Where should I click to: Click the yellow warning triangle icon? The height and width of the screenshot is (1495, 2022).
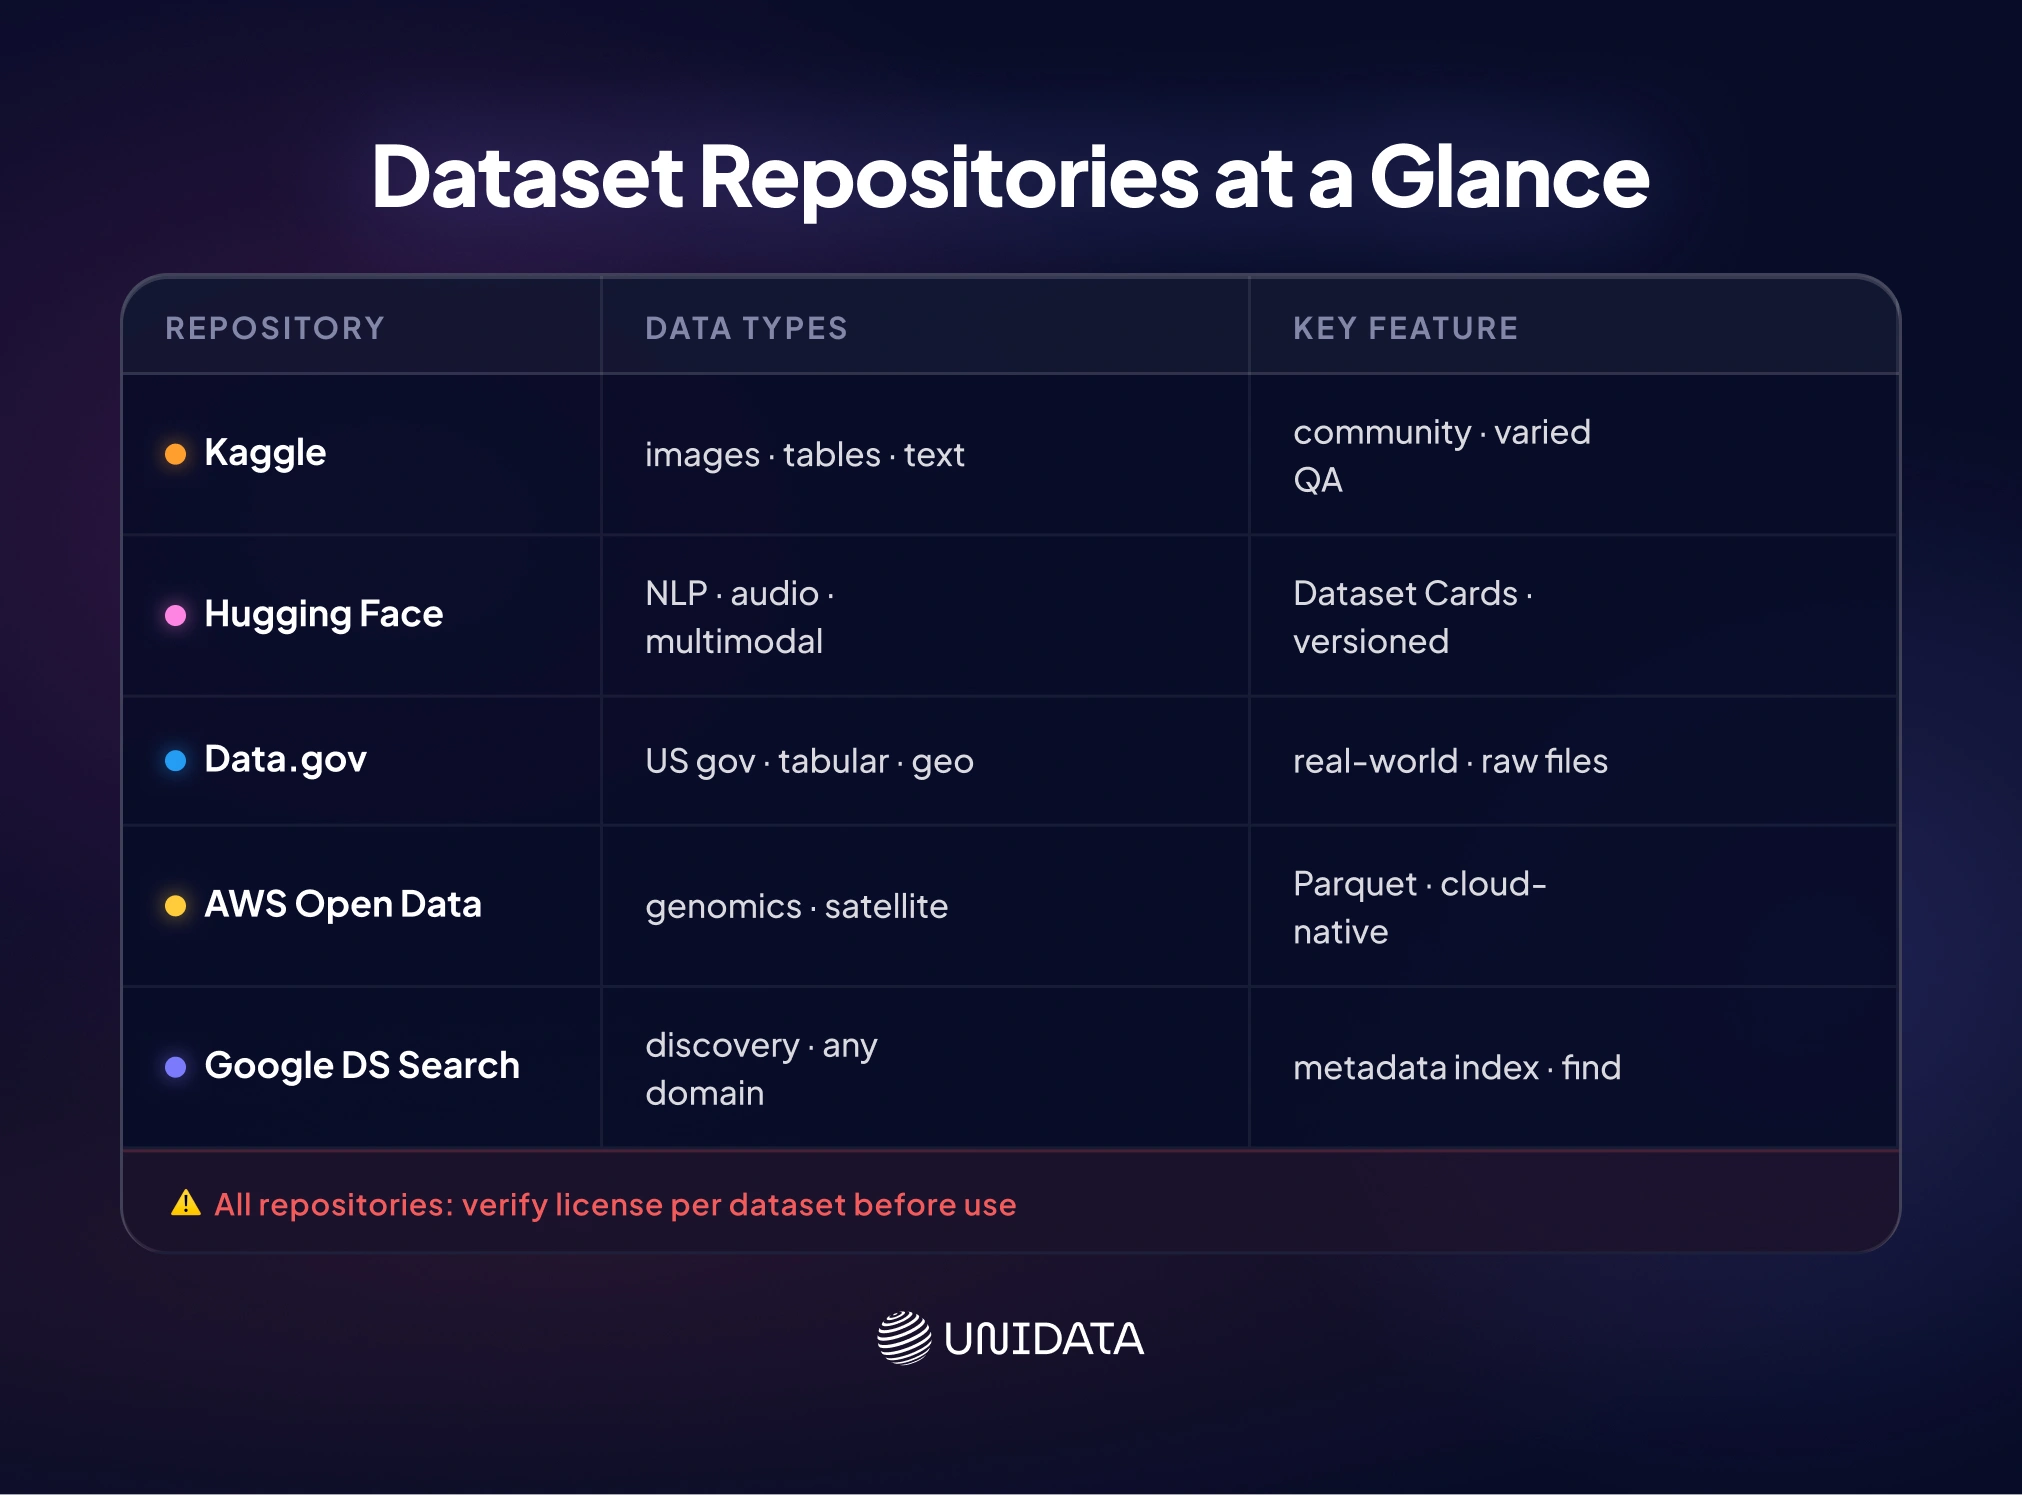(186, 1203)
